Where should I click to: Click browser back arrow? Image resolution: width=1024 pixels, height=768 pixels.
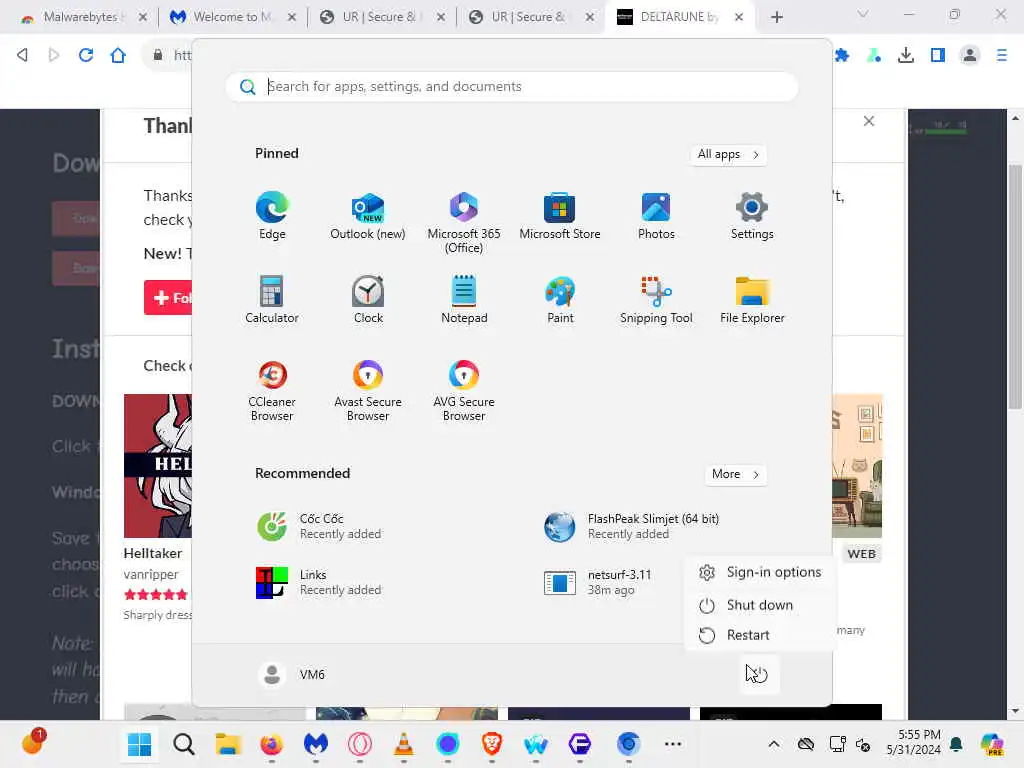tap(22, 55)
